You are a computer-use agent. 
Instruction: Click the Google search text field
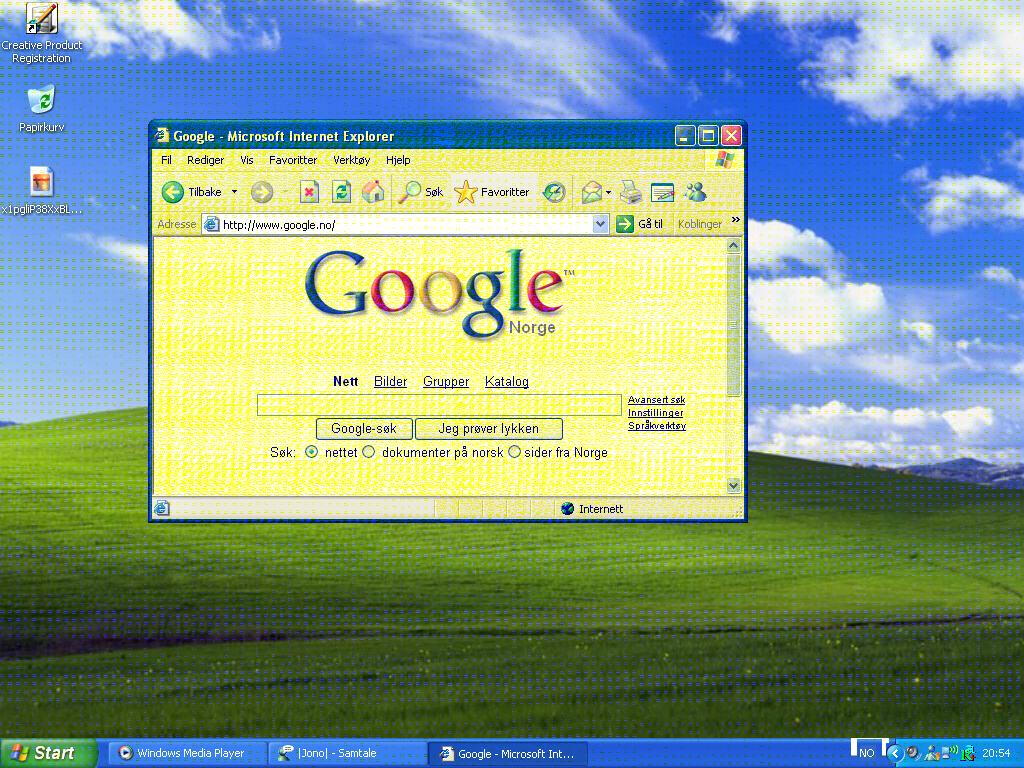pos(439,405)
